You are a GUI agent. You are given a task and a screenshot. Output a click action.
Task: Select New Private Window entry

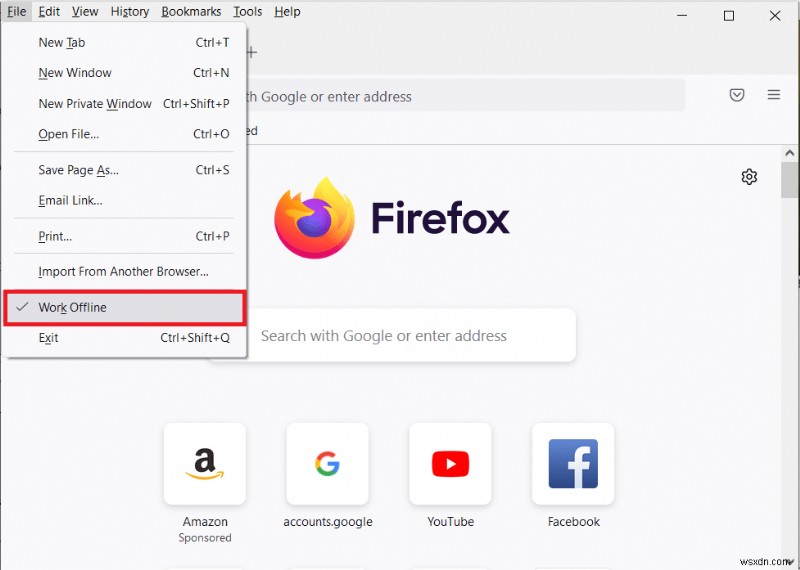[124, 104]
